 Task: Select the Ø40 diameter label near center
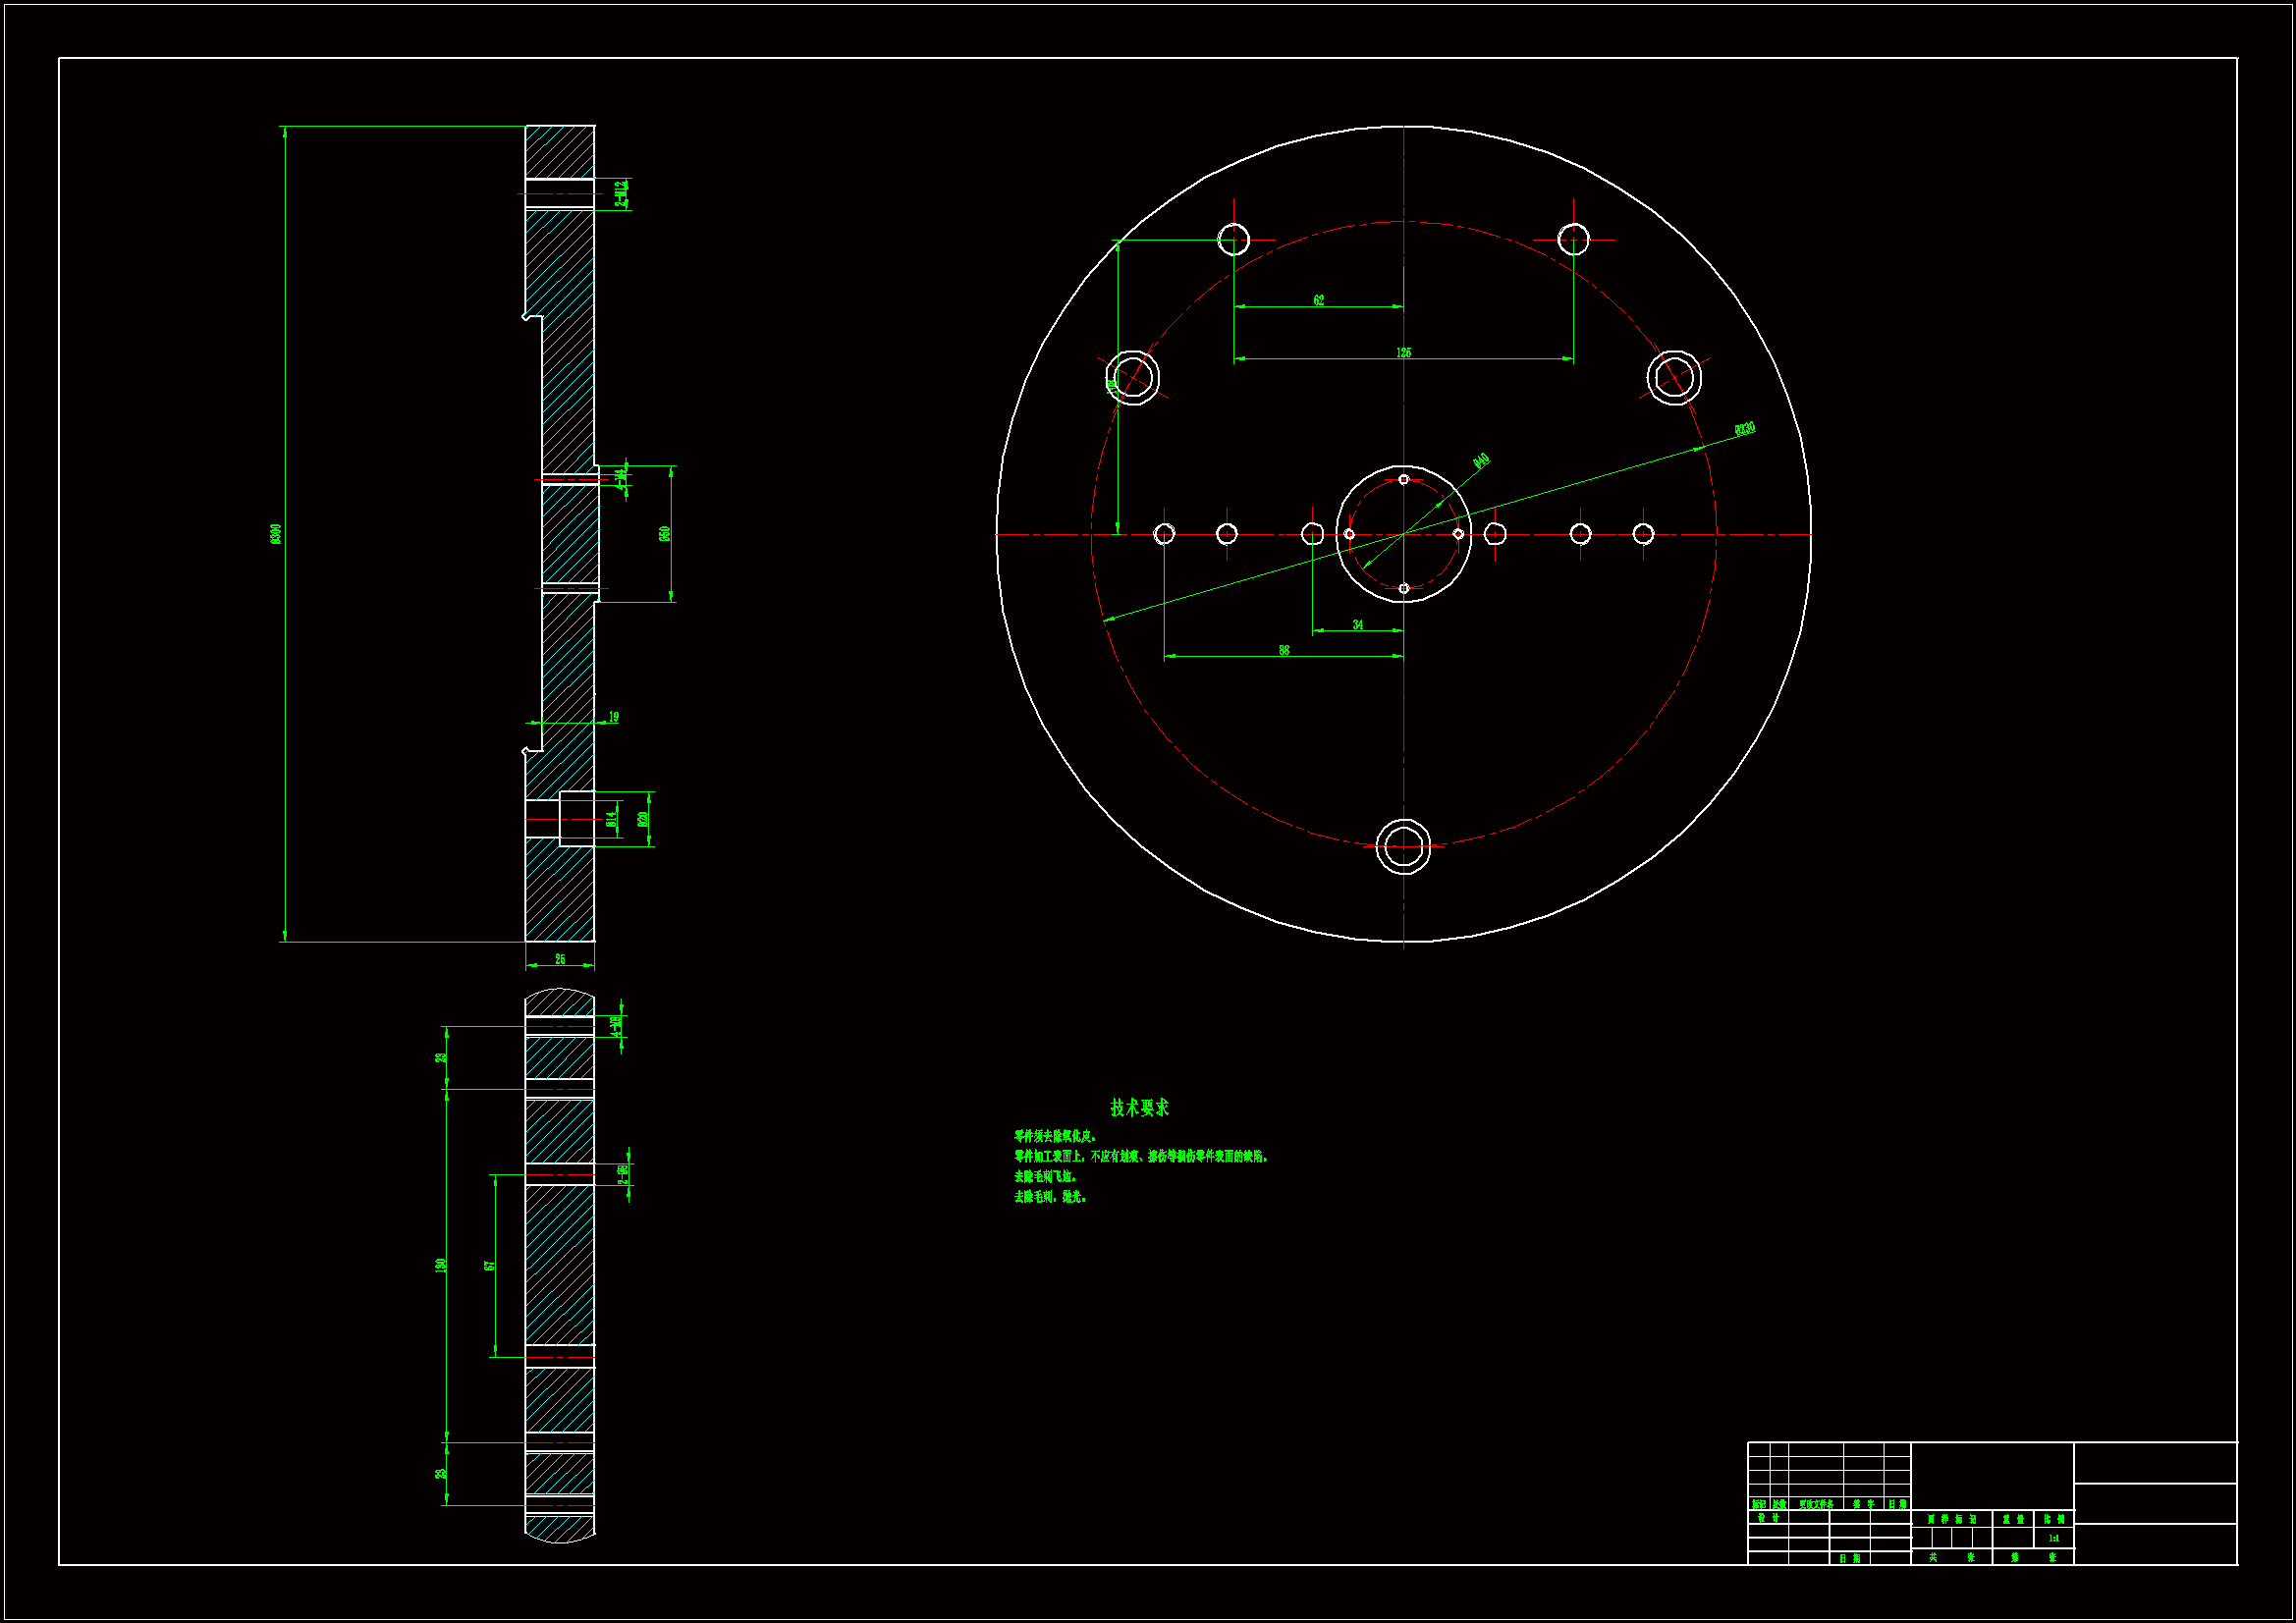[1481, 460]
